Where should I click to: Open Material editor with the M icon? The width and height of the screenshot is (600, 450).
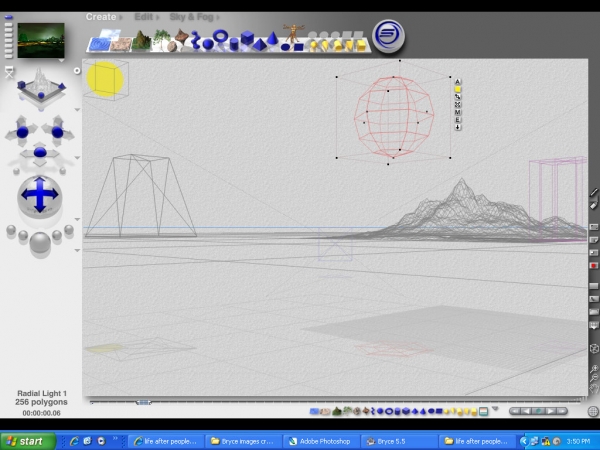[458, 112]
